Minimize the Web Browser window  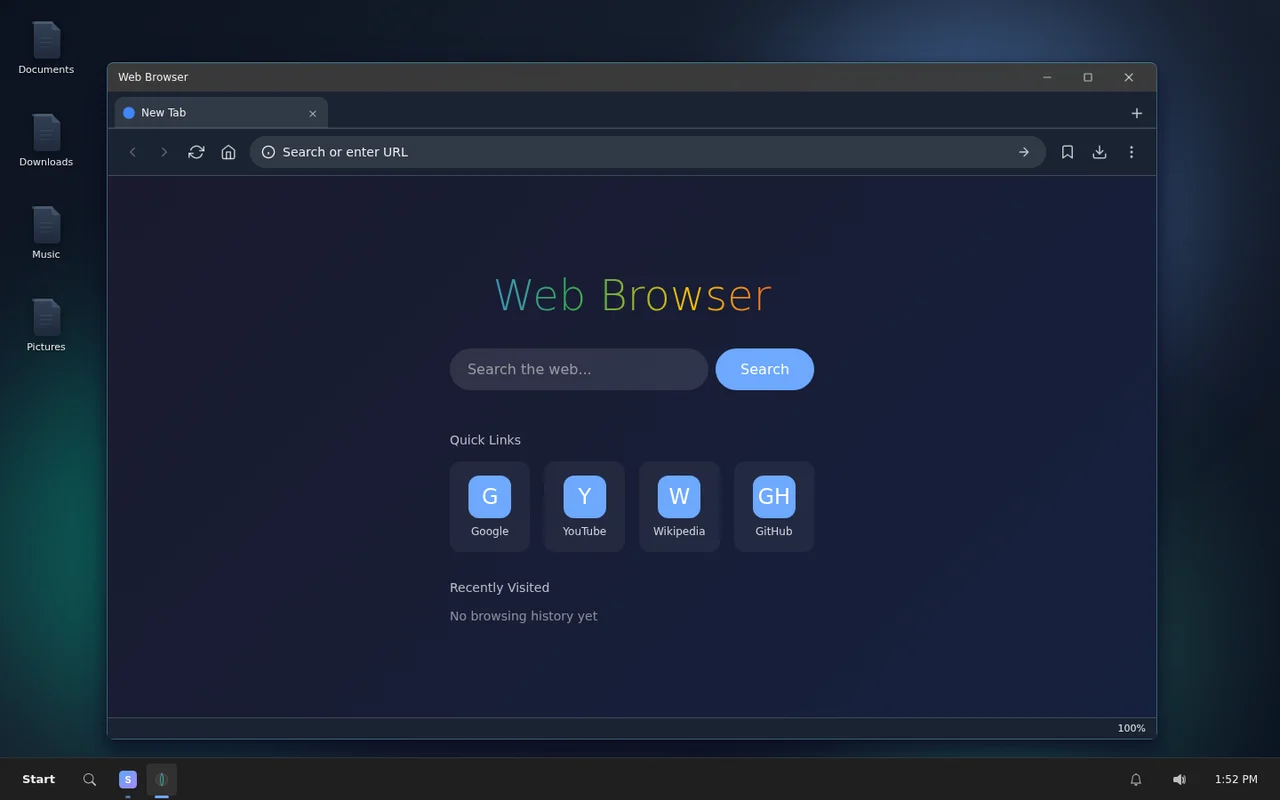[x=1047, y=77]
